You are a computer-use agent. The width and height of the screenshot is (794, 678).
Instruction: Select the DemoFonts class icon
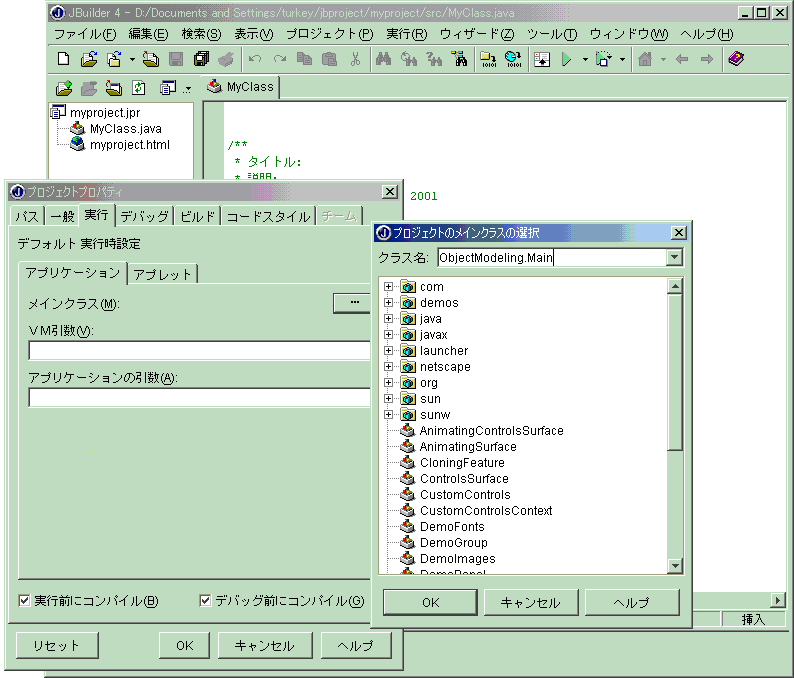point(407,527)
